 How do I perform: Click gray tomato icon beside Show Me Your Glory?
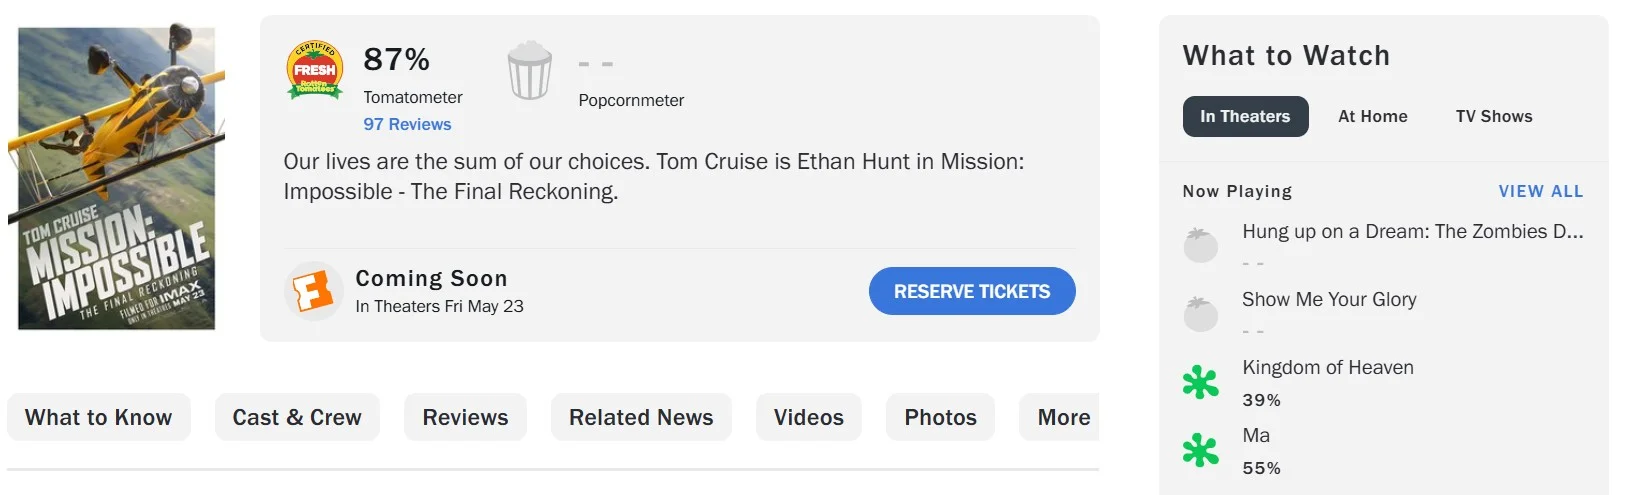1201,313
